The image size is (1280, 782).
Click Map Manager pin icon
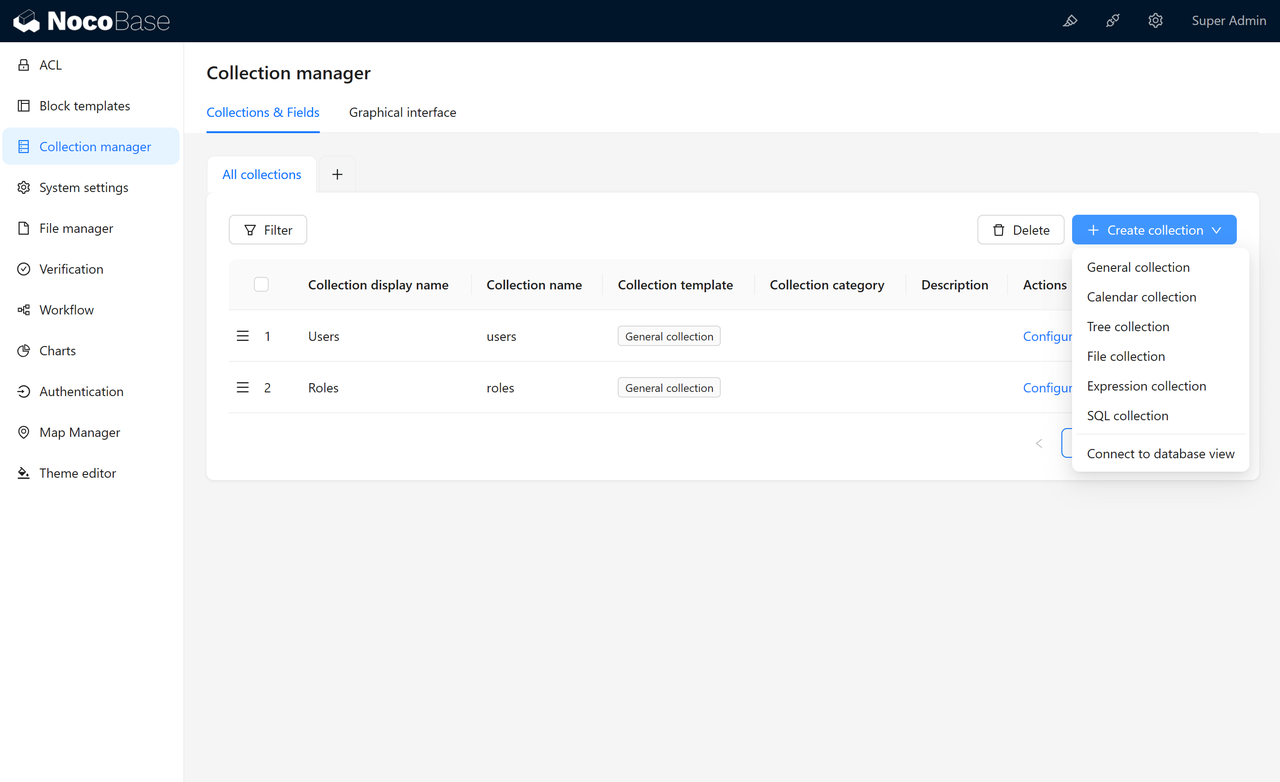click(24, 433)
